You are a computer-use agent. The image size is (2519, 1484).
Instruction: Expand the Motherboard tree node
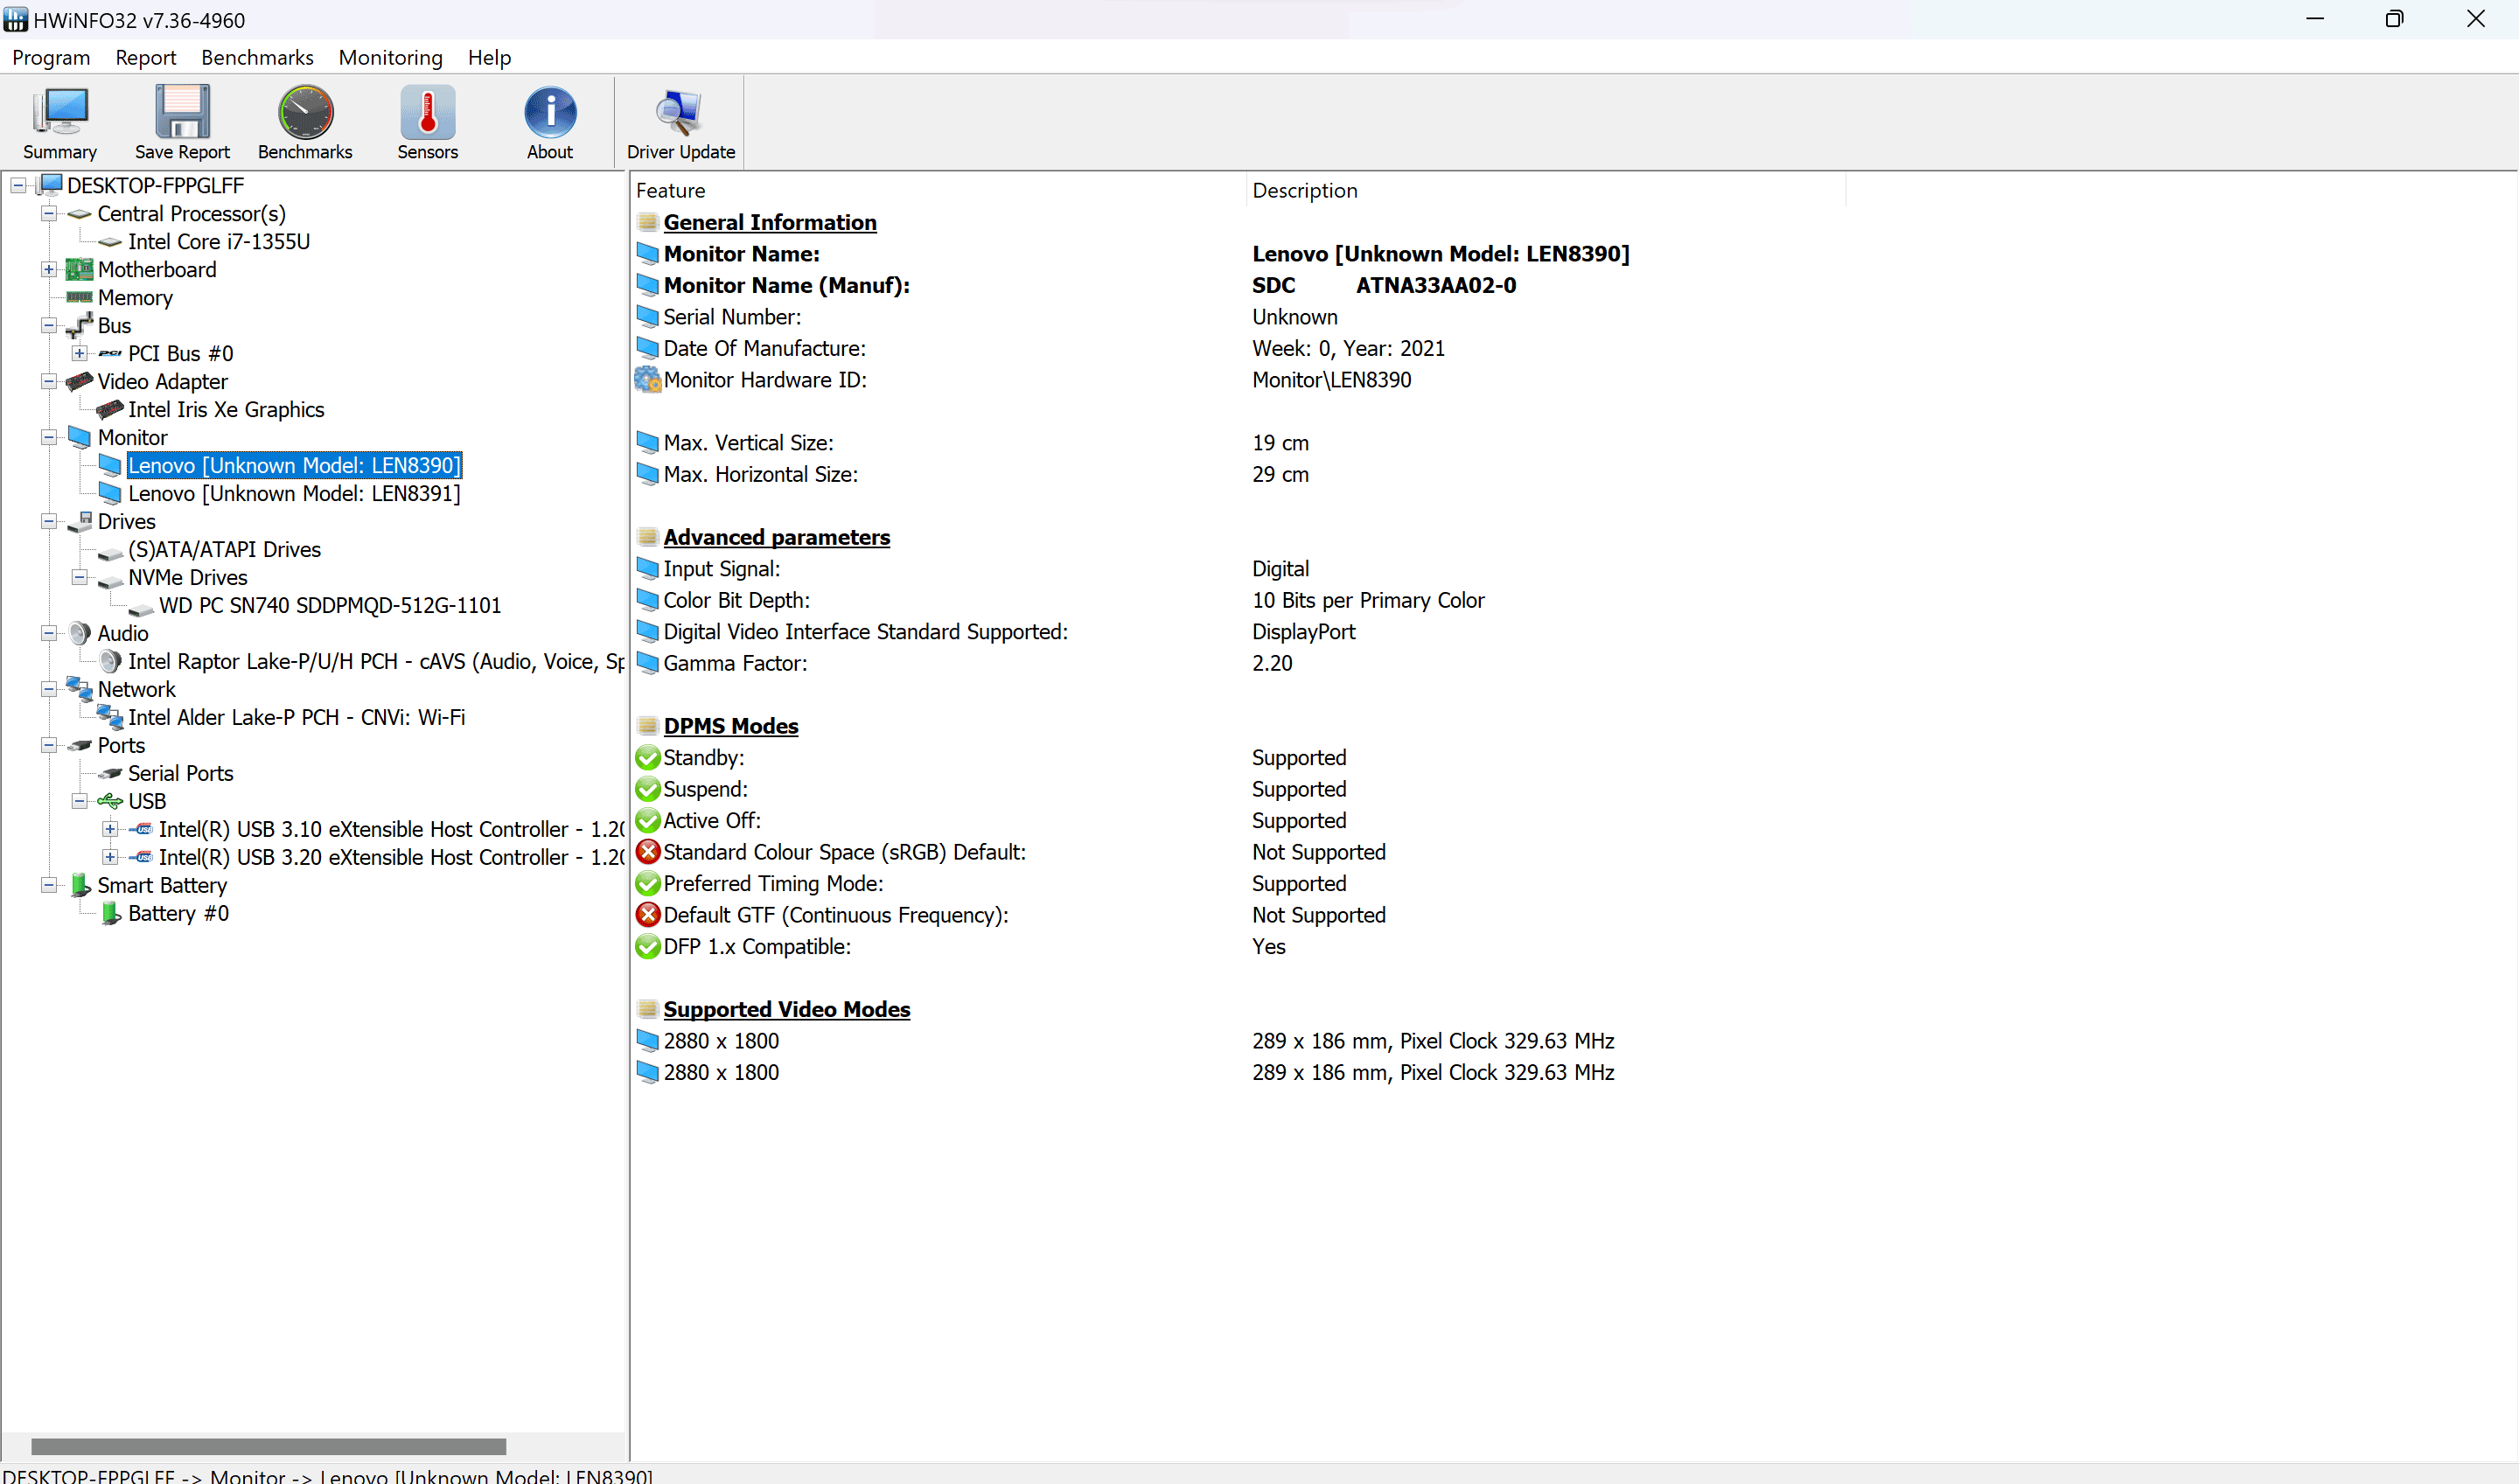tap(49, 269)
